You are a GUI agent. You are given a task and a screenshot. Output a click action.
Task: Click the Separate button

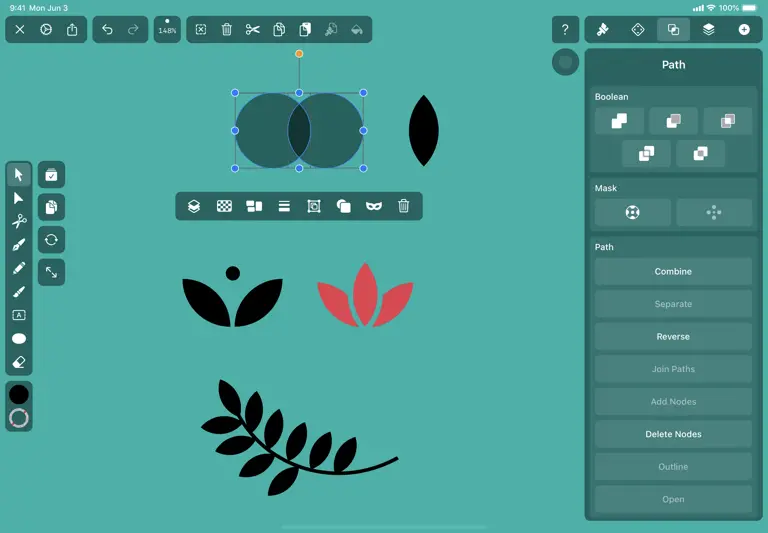point(673,304)
